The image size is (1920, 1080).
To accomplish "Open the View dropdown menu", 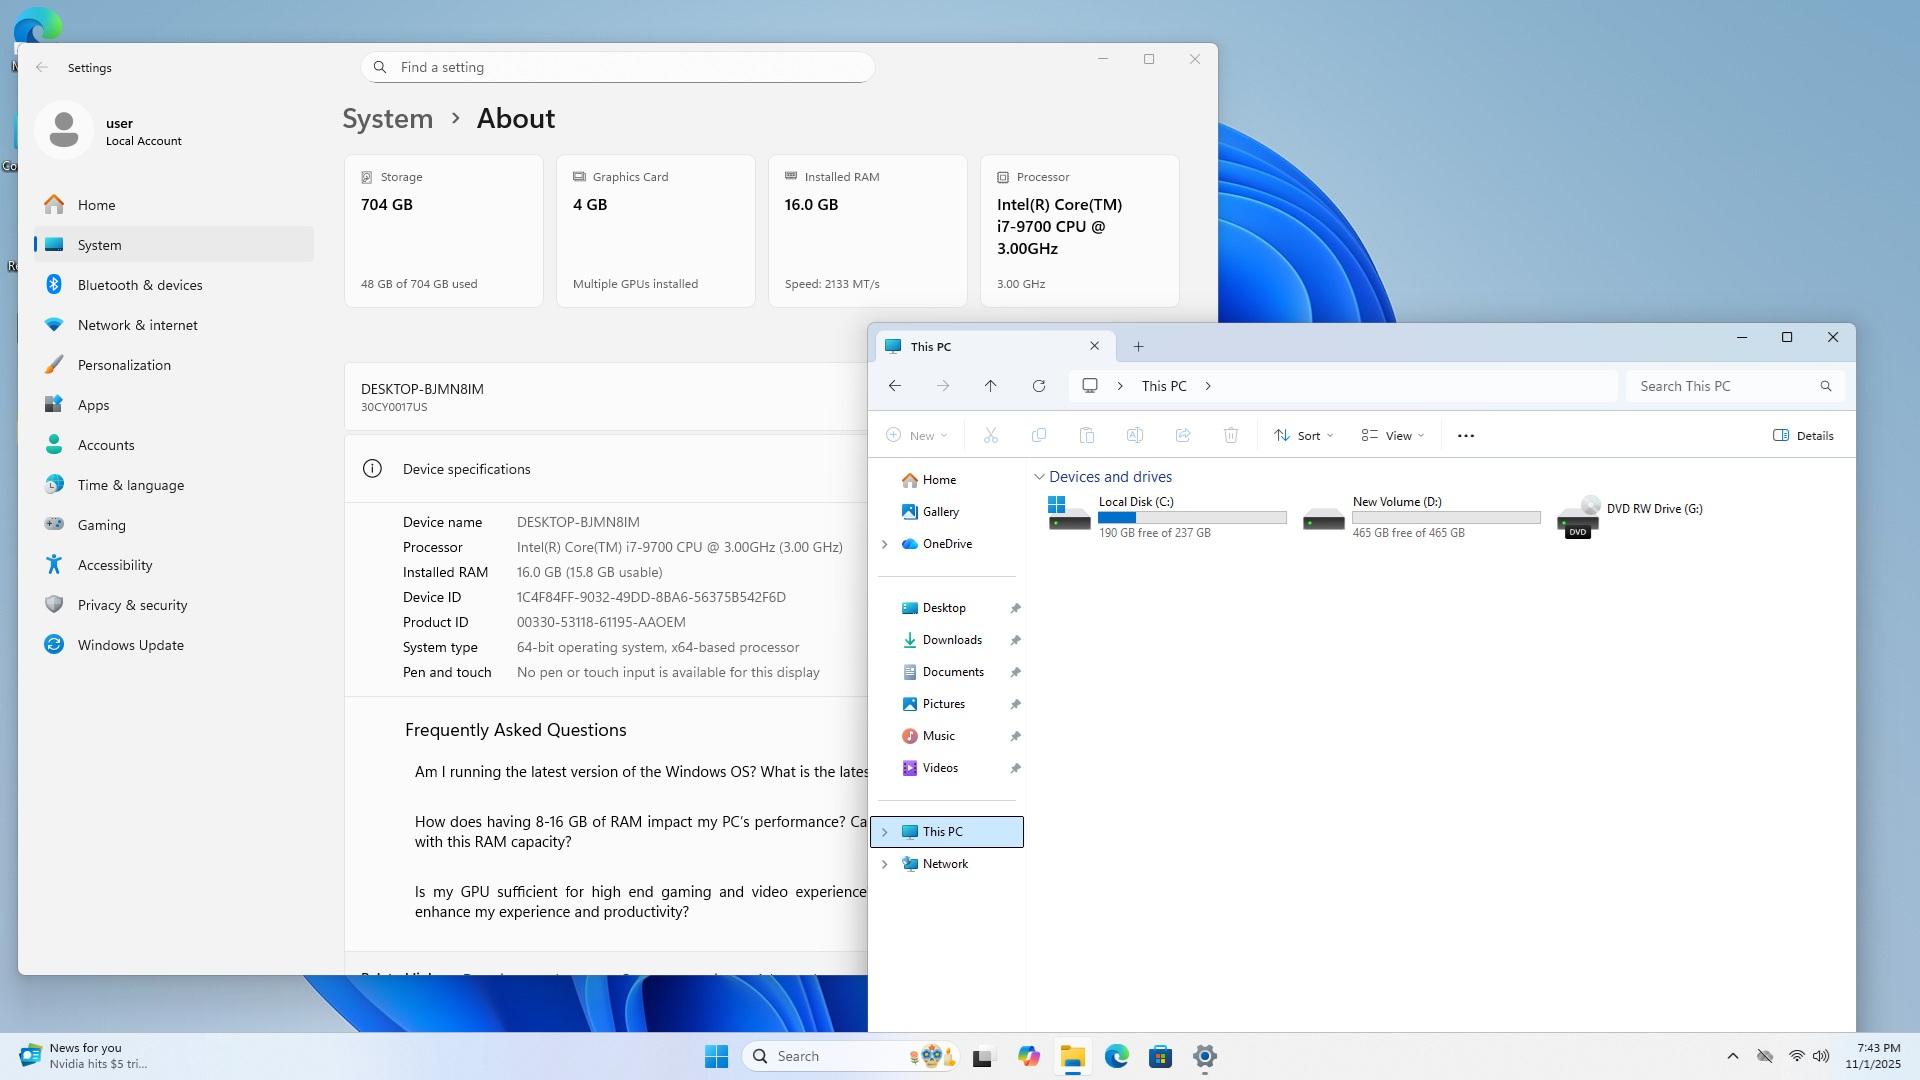I will point(1393,436).
